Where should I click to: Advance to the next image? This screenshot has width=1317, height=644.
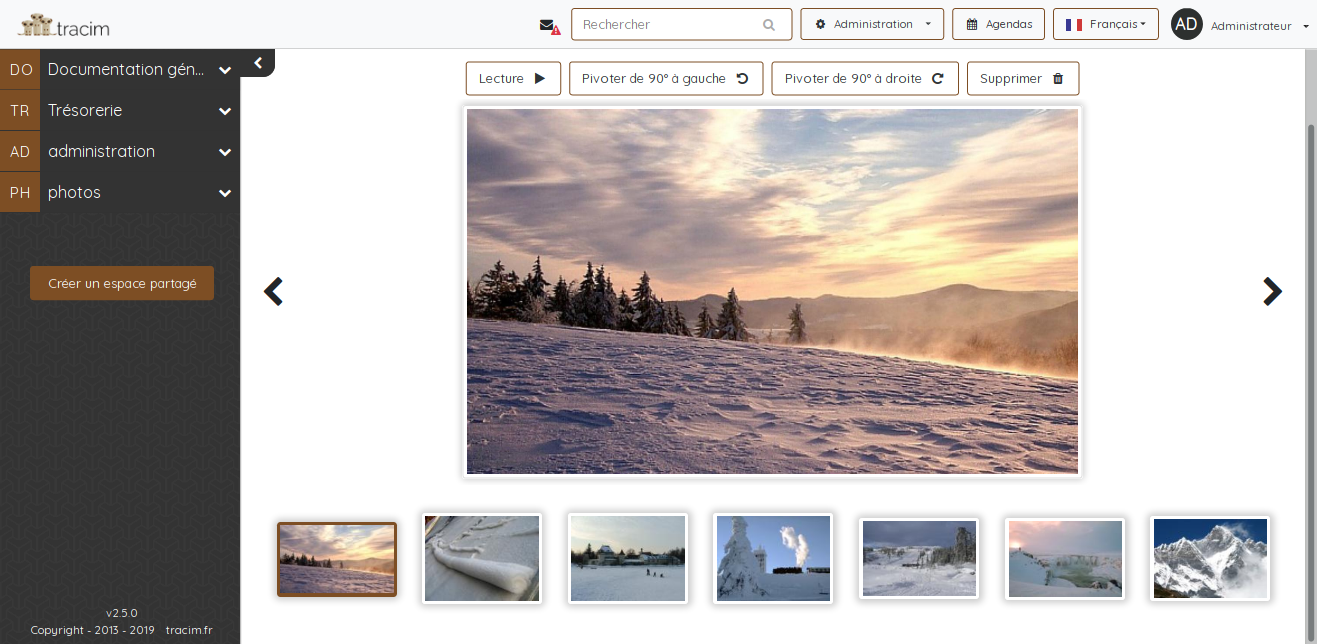(x=1271, y=291)
